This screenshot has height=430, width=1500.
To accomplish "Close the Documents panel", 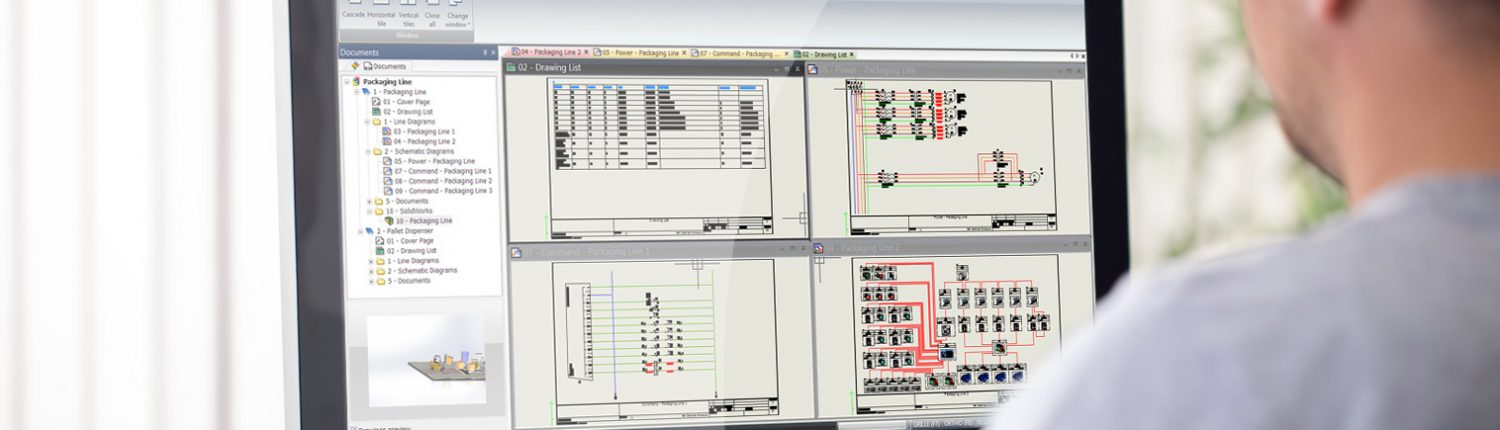I will [493, 53].
